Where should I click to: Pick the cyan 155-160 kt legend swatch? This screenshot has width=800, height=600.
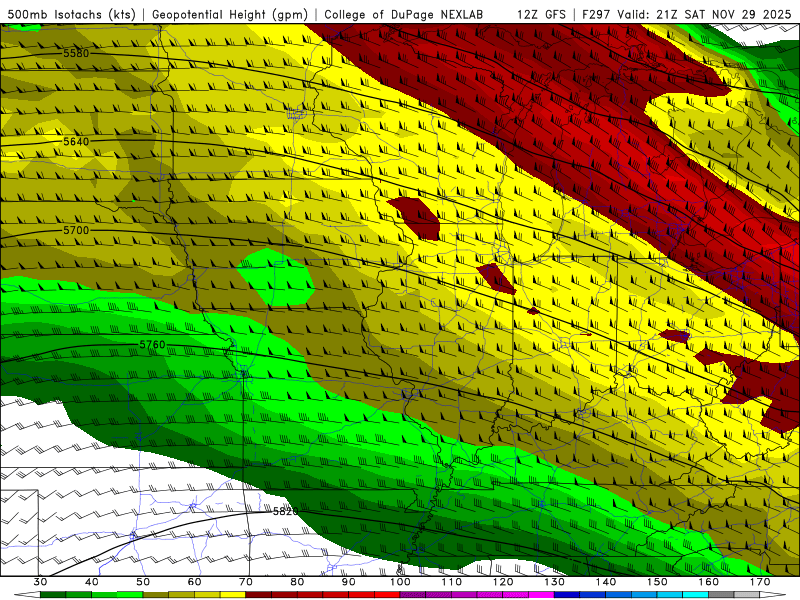(x=696, y=595)
